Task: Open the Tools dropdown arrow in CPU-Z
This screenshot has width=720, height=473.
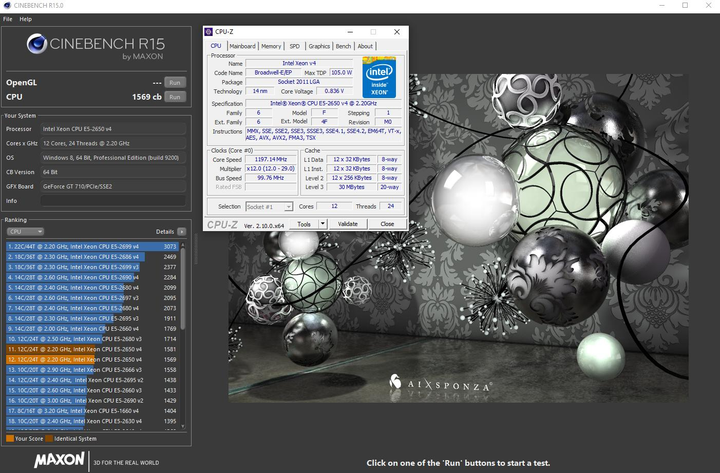Action: pyautogui.click(x=323, y=224)
